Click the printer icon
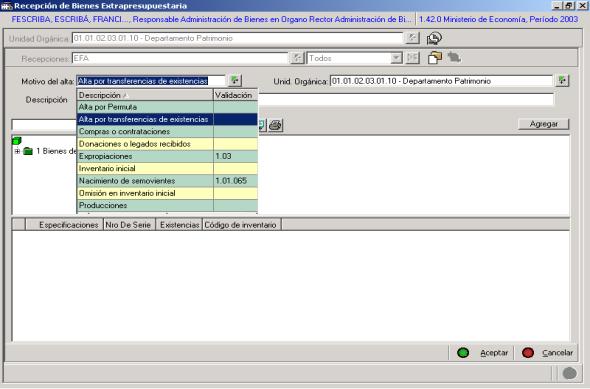Viewport: 590px width, 389px height. click(x=276, y=125)
